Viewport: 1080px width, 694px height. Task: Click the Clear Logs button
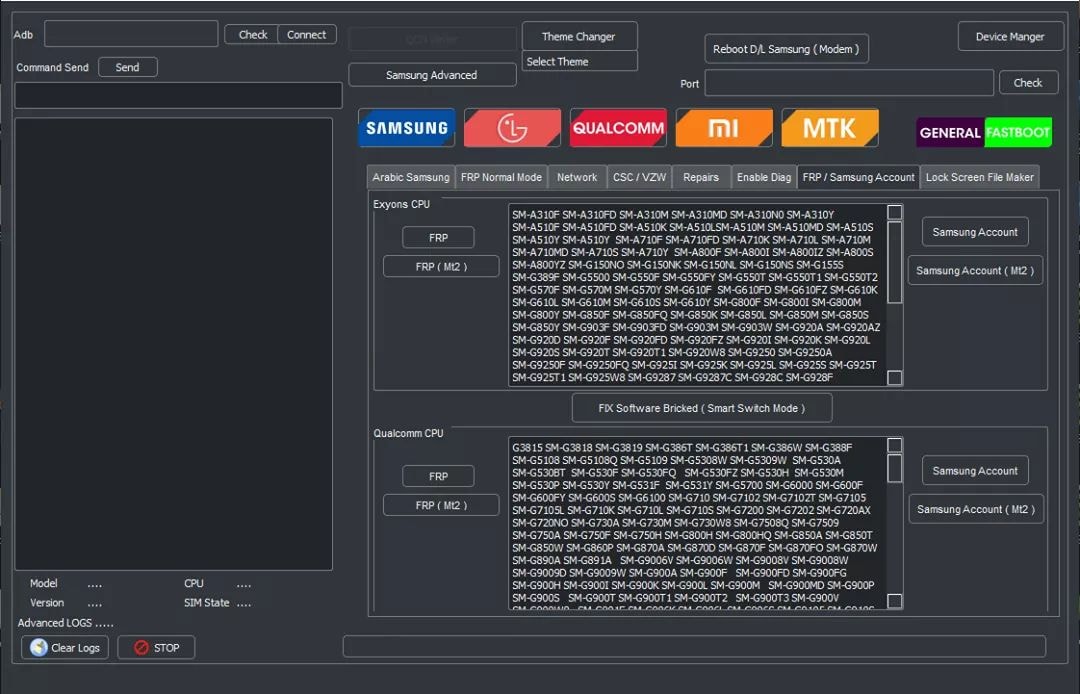pos(65,647)
